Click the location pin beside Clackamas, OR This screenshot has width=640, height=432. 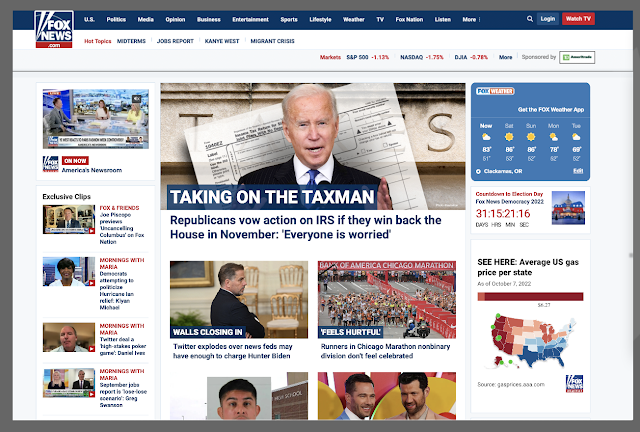point(478,171)
